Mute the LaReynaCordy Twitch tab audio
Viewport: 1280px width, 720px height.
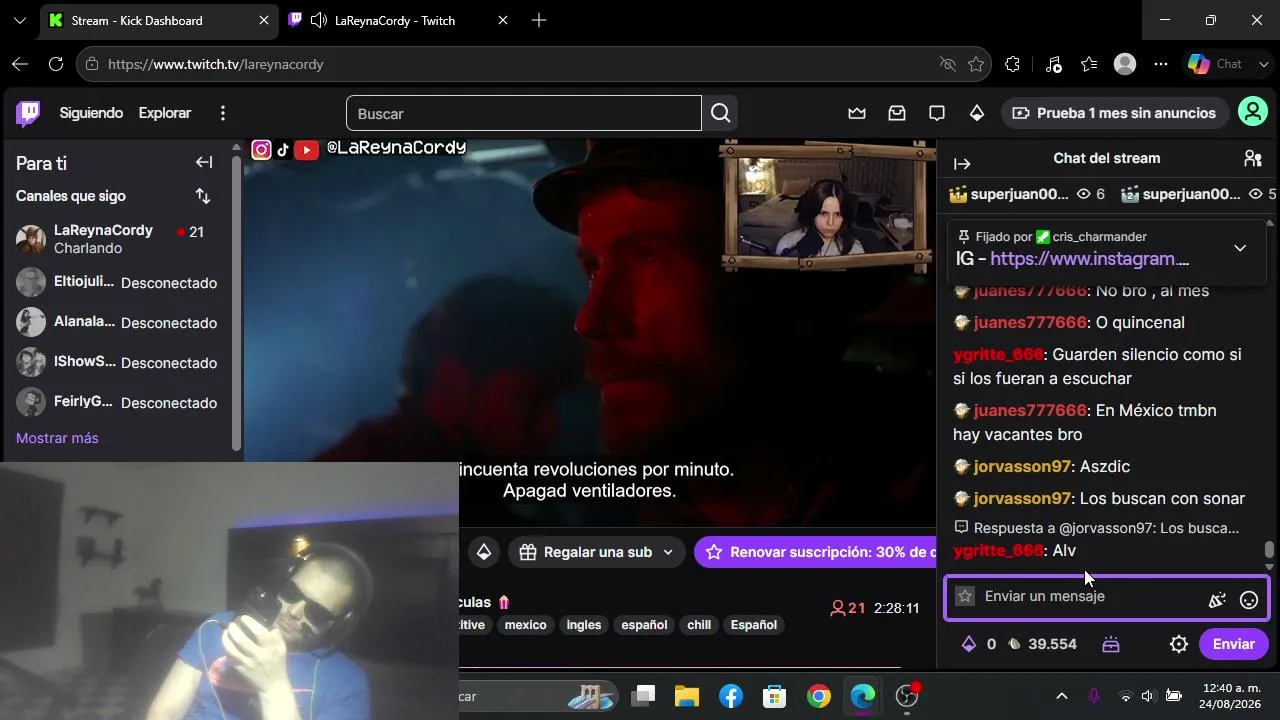click(319, 20)
